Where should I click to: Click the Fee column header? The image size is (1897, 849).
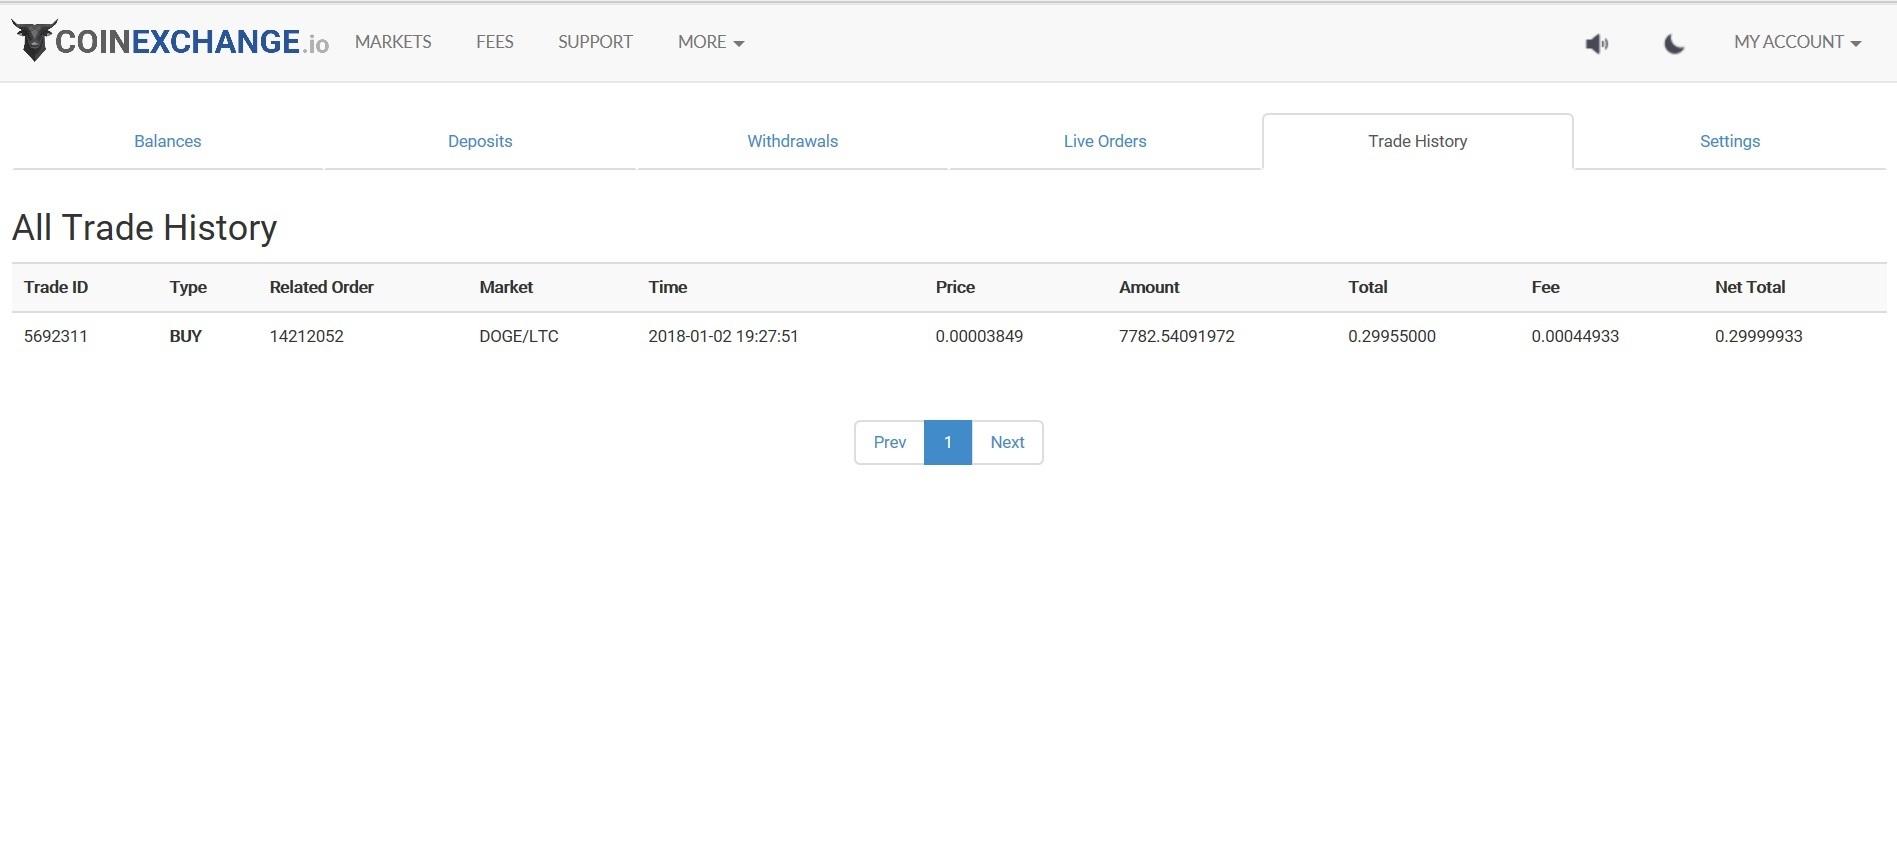pos(1545,287)
